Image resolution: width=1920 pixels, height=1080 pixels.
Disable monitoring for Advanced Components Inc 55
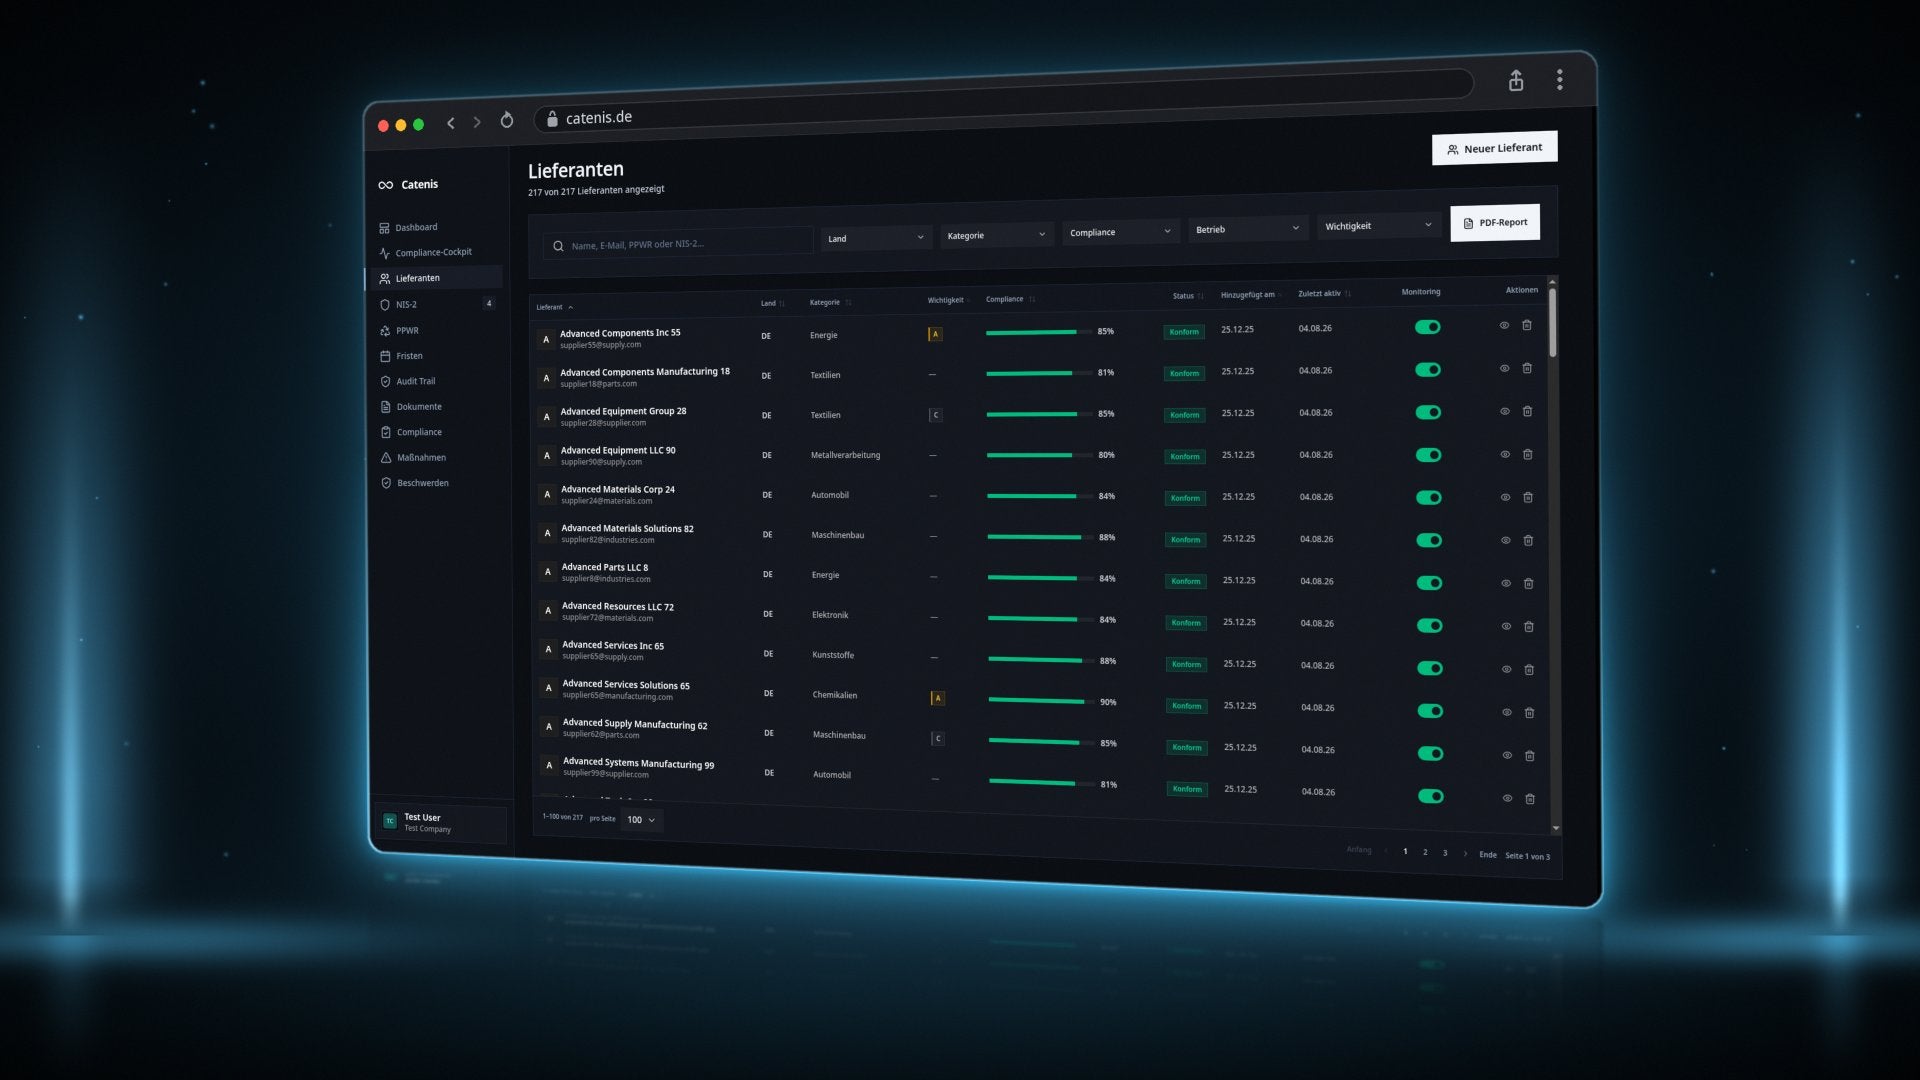pyautogui.click(x=1427, y=327)
